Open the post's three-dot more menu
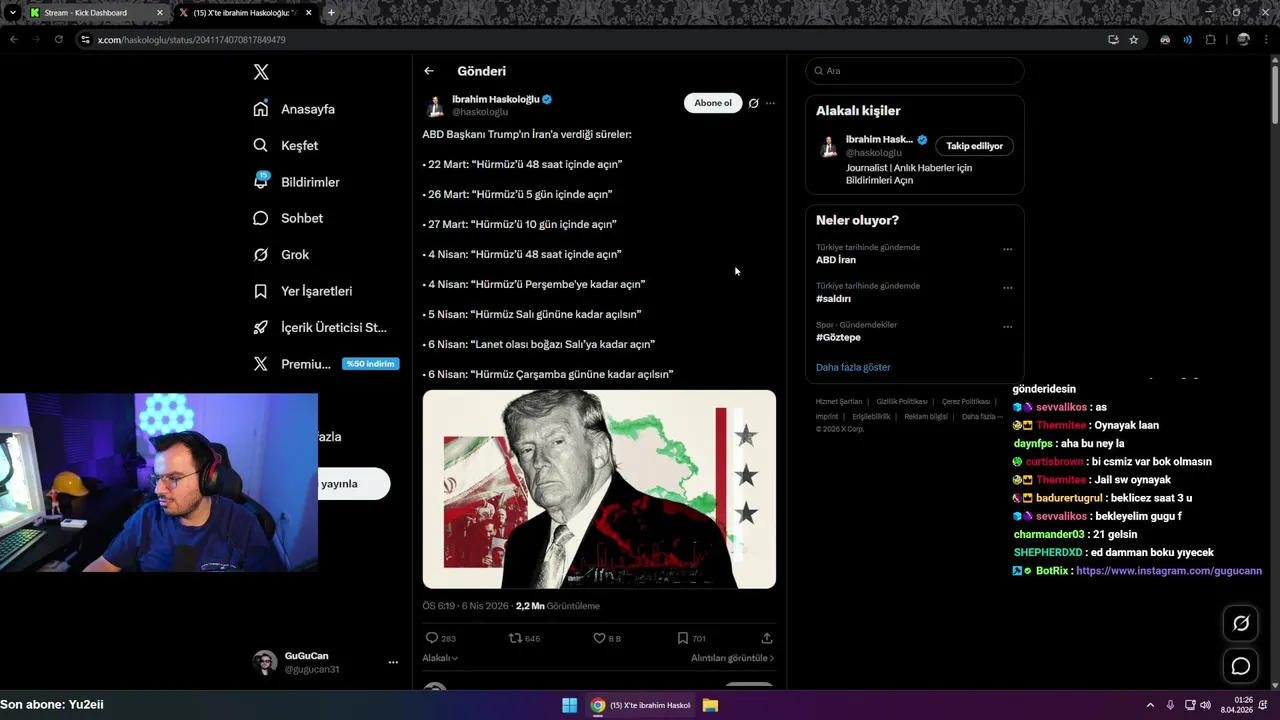 coord(770,103)
